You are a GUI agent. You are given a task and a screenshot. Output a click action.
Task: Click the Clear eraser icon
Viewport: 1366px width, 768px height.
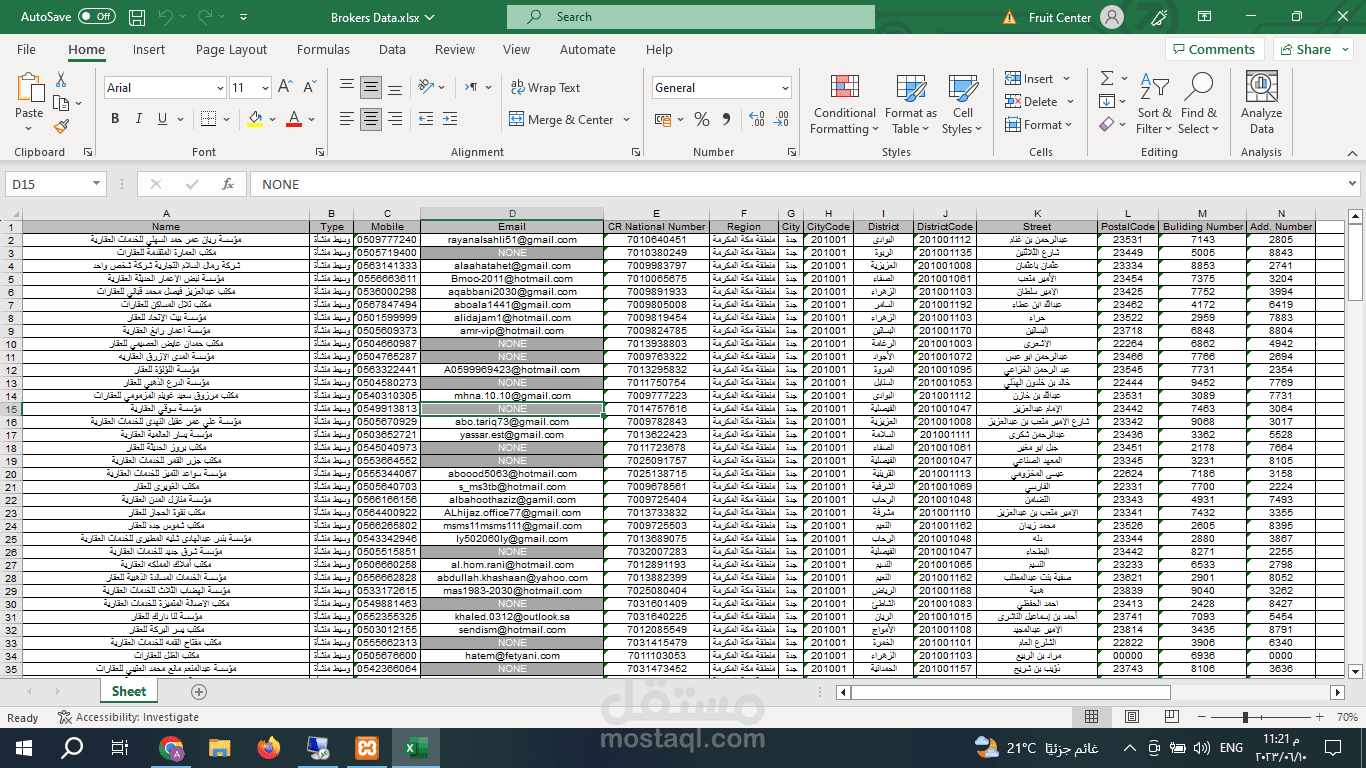[x=1107, y=125]
